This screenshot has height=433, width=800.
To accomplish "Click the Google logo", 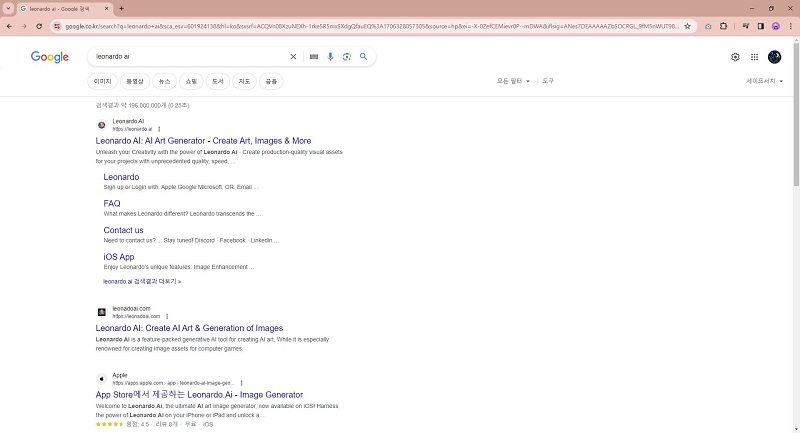I will [49, 57].
